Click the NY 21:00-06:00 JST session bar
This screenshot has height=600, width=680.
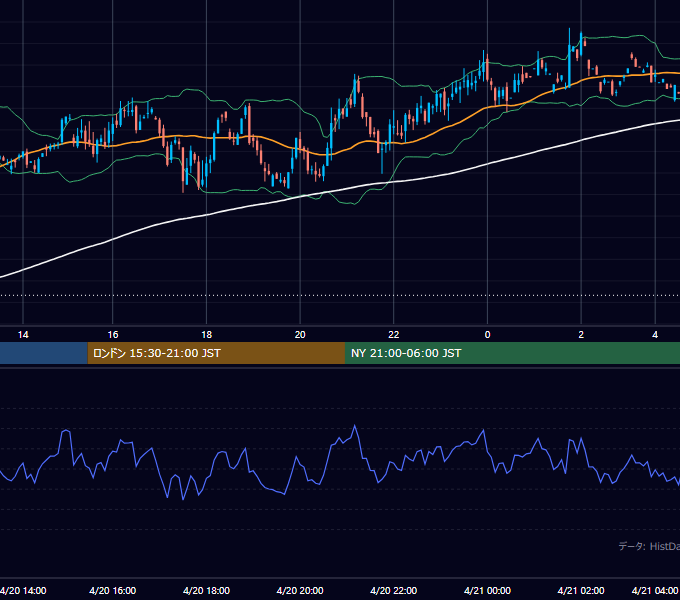[512, 353]
